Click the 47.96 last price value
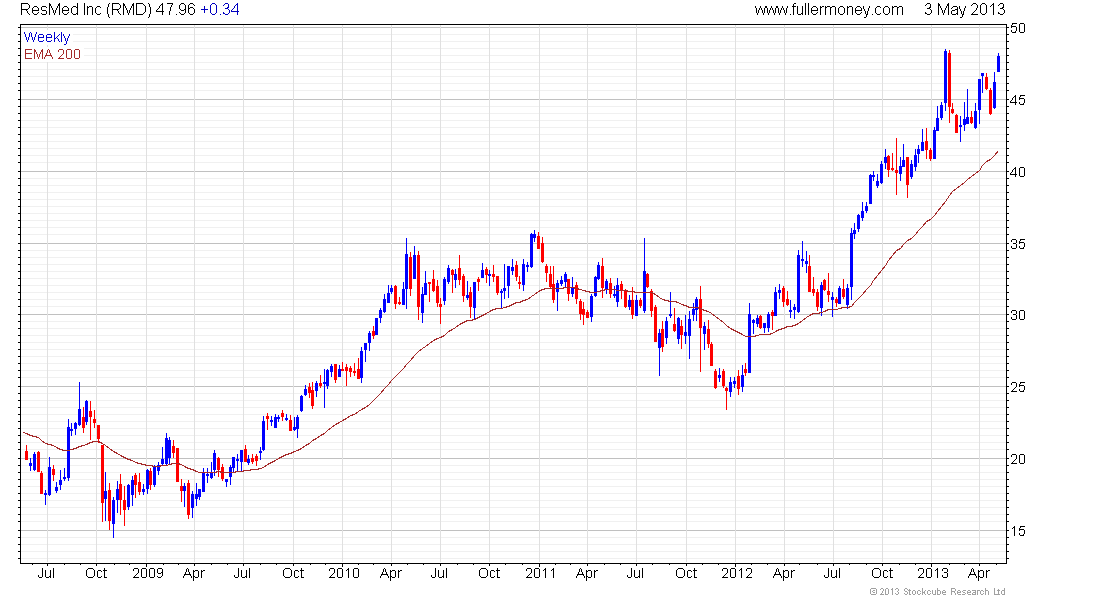The width and height of the screenshot is (1100, 600). pos(175,10)
